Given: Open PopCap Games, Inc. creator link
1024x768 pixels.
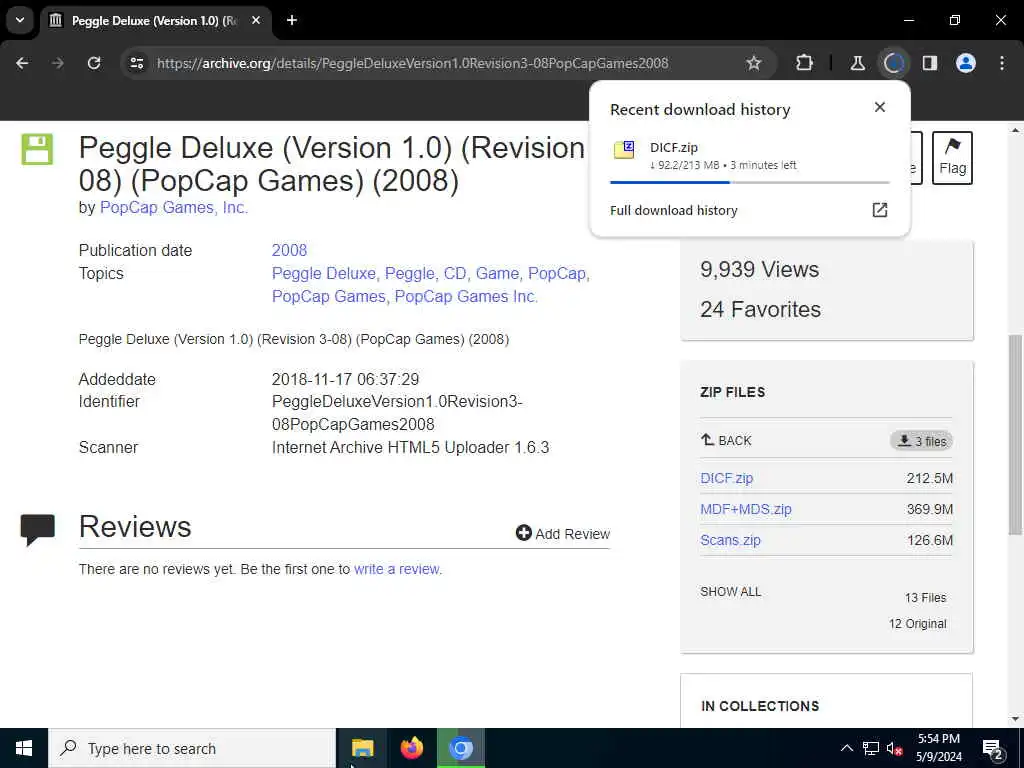Looking at the screenshot, I should tap(174, 208).
